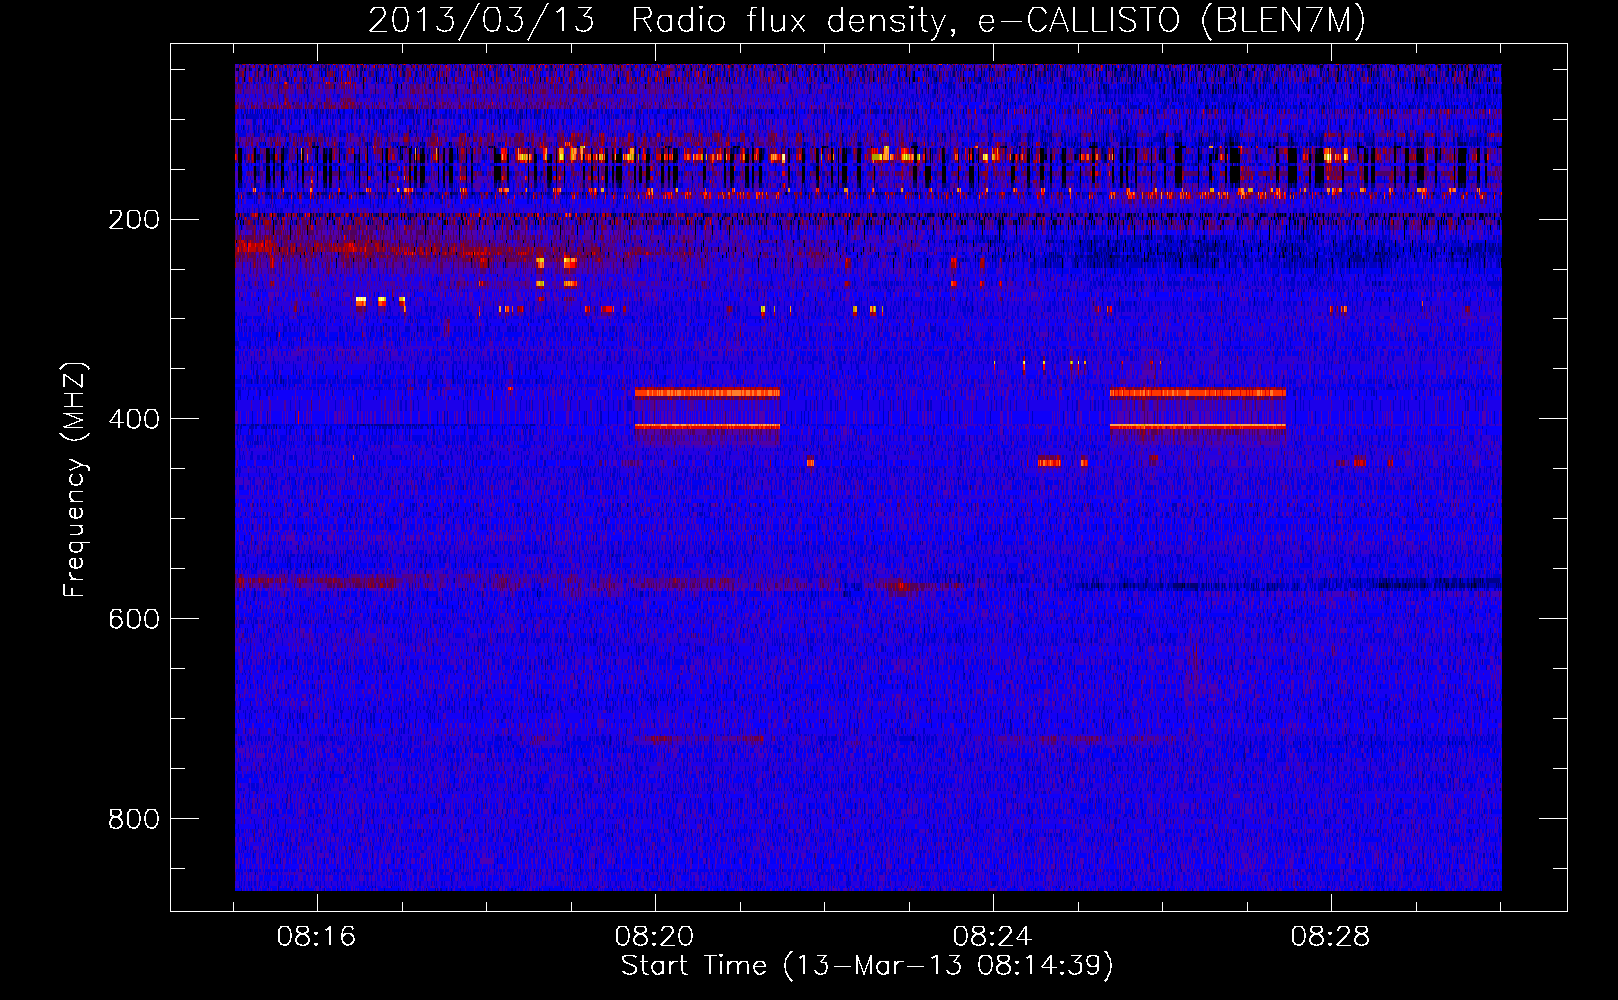
Task: Click the 600 frequency tick label
Action: [x=134, y=619]
